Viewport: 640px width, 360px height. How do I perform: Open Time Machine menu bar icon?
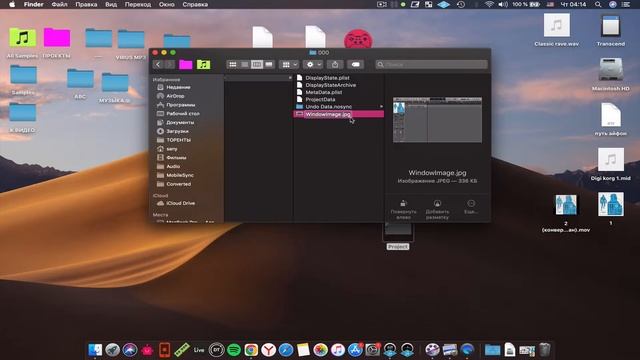click(x=461, y=4)
